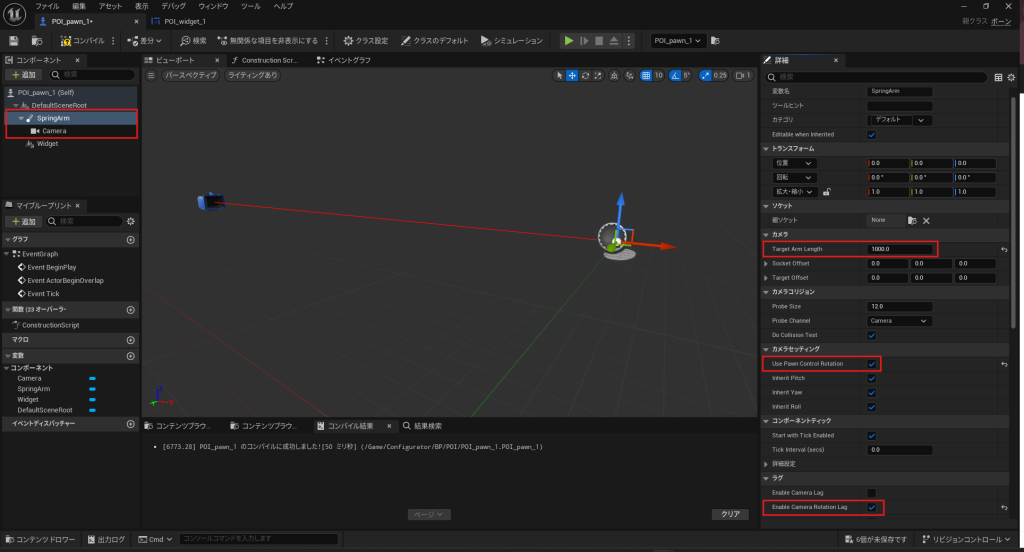This screenshot has width=1024, height=552.
Task: Click the scale lock icon in Transform
Action: click(827, 191)
